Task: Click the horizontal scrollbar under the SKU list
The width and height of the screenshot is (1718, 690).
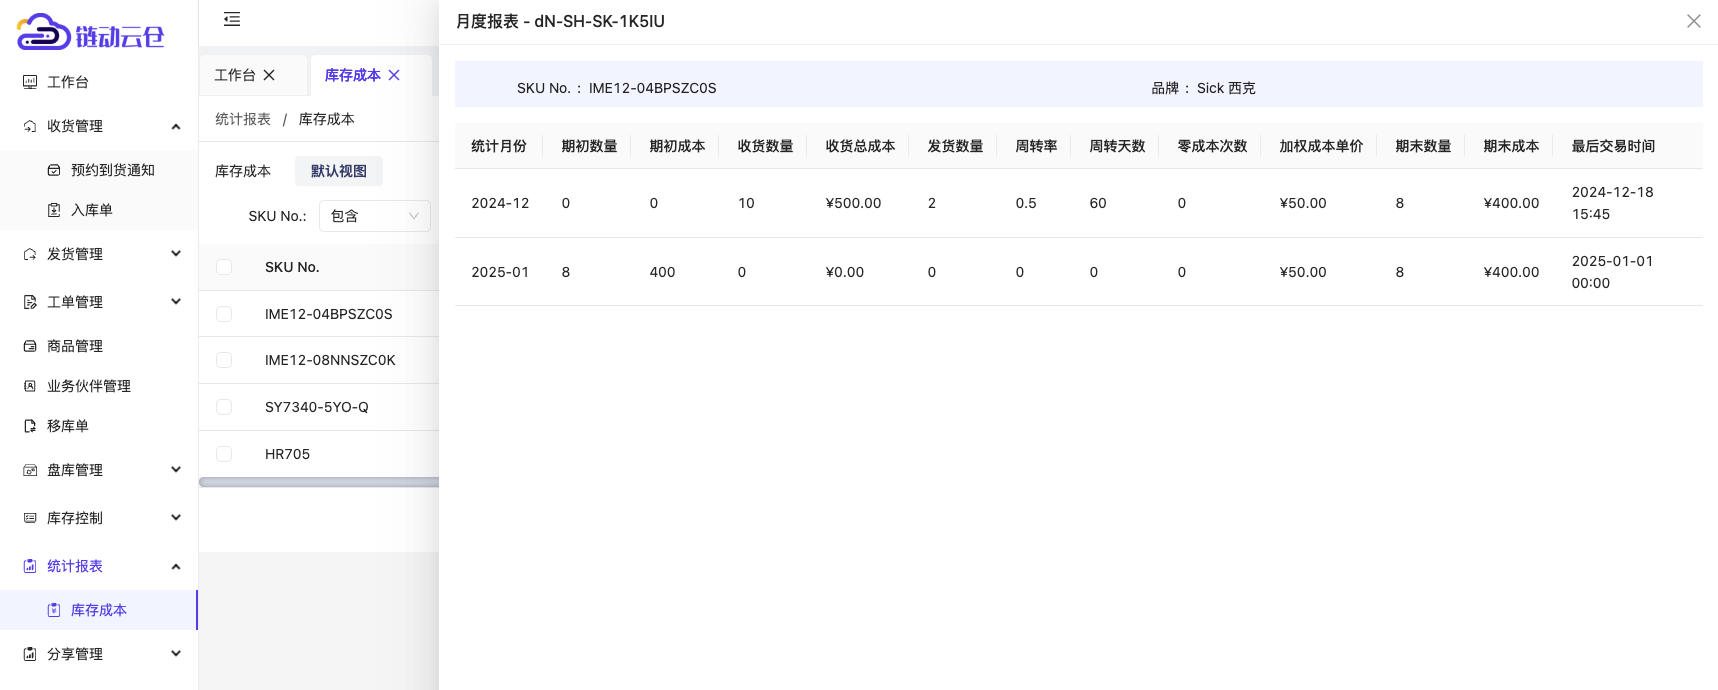Action: (319, 482)
